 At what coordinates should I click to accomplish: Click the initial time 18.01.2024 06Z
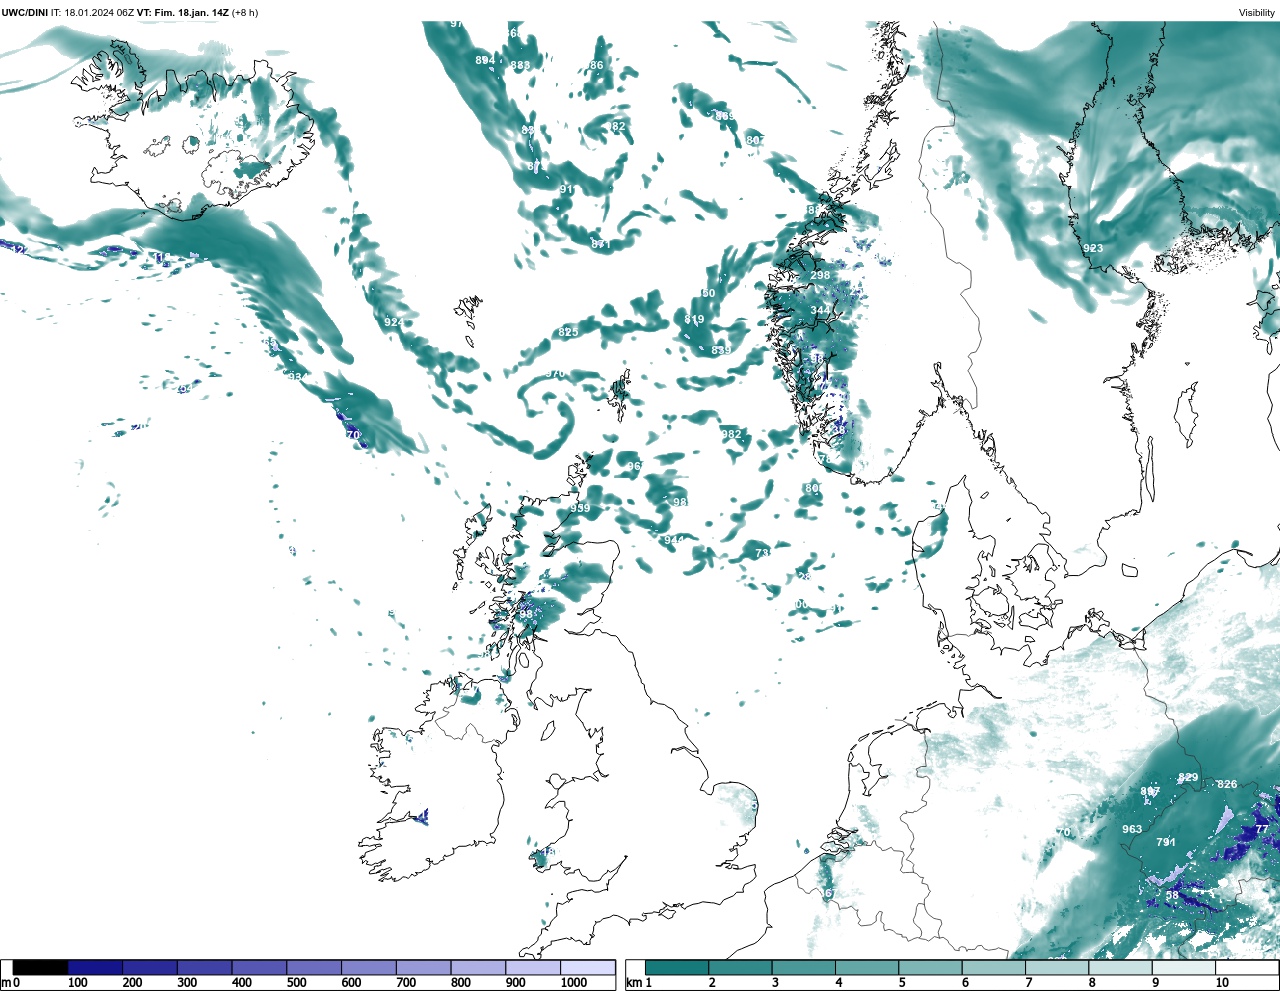point(99,12)
